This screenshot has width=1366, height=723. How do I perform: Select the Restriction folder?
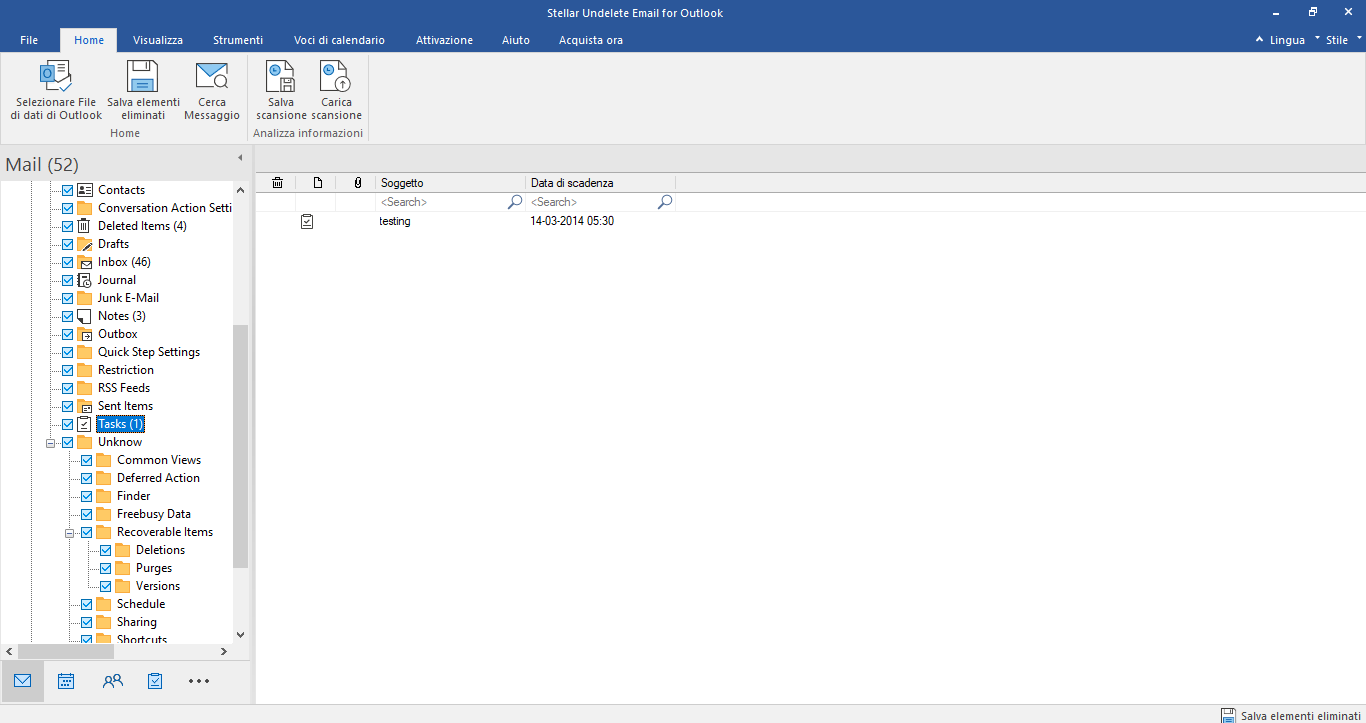tap(126, 370)
